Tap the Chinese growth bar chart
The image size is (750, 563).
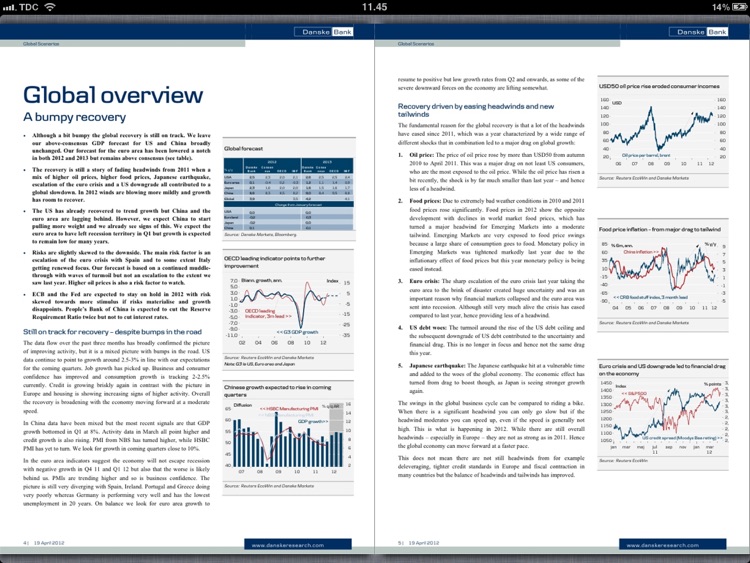[x=288, y=437]
